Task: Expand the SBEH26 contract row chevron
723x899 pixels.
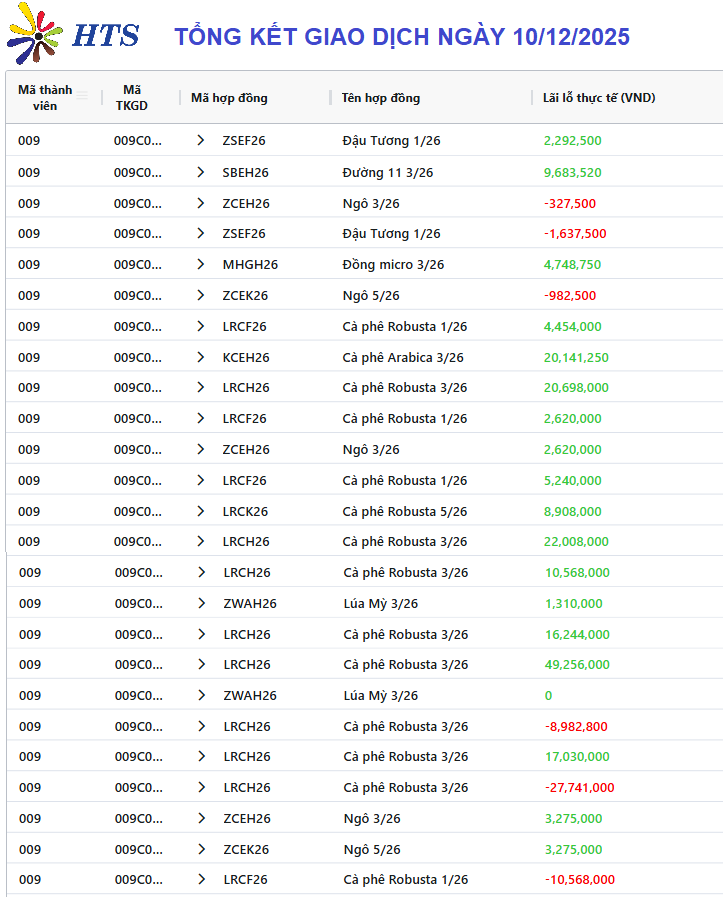Action: [x=201, y=173]
